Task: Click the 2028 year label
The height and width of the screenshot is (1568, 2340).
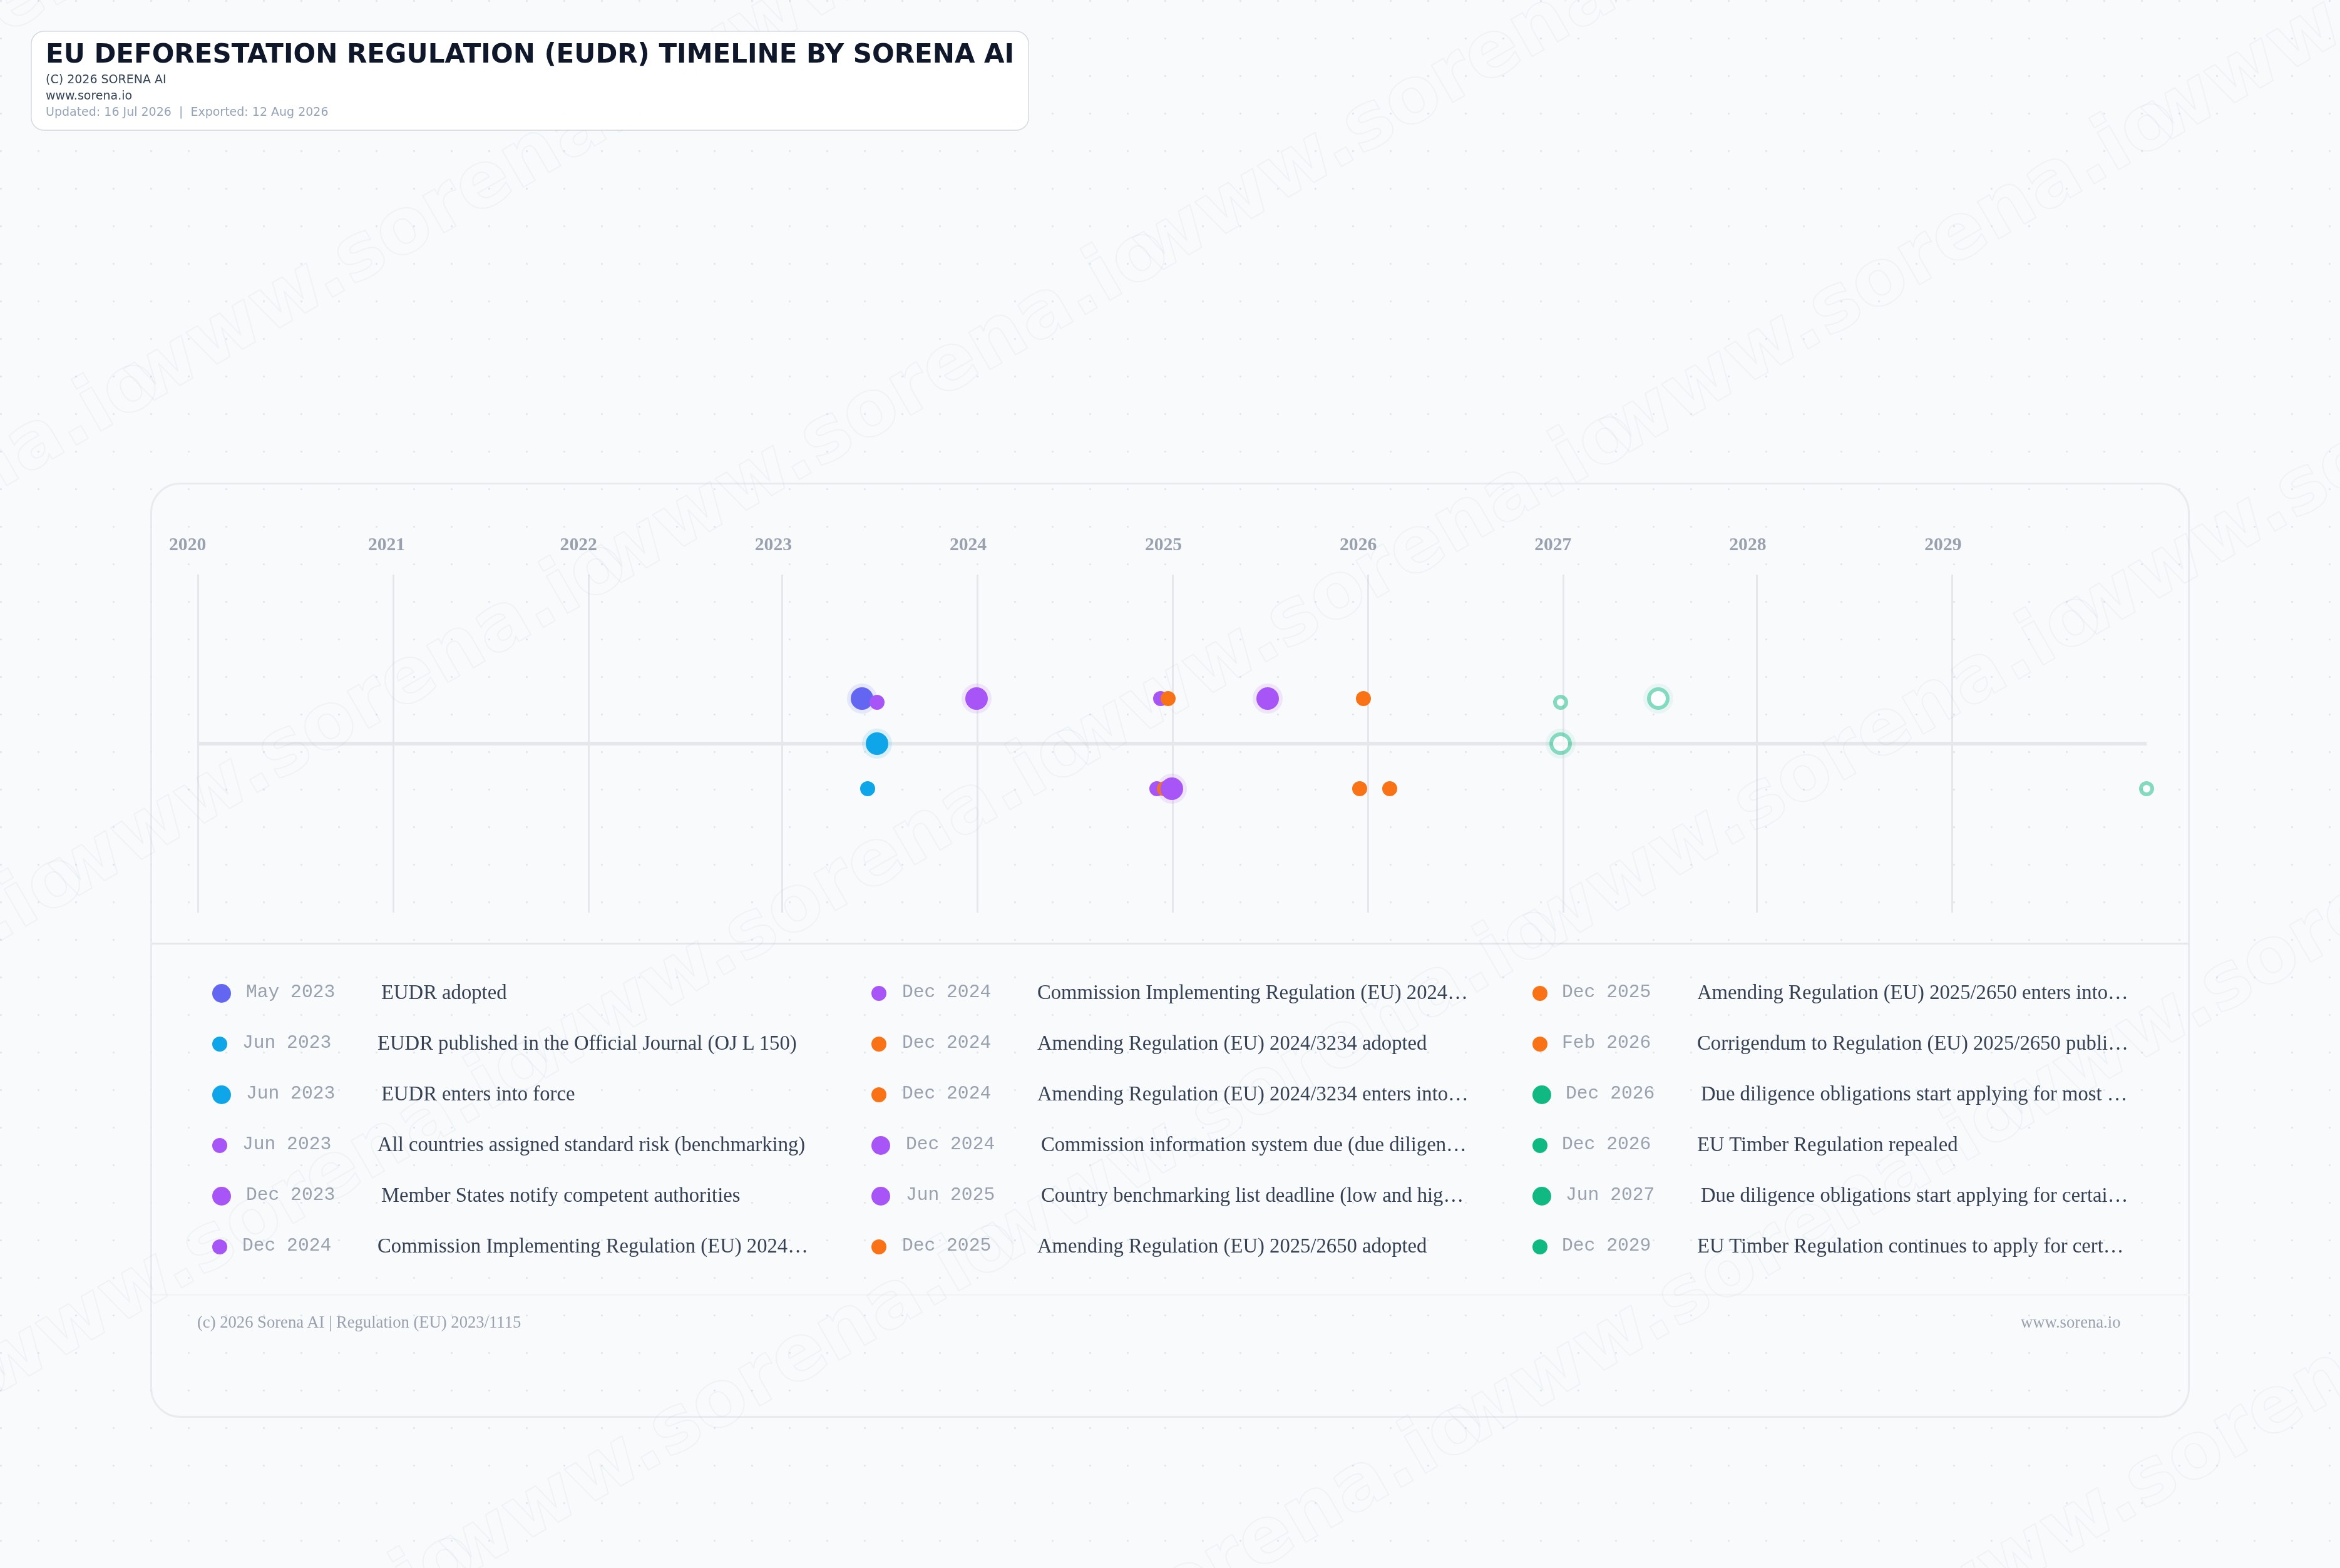Action: tap(1747, 544)
